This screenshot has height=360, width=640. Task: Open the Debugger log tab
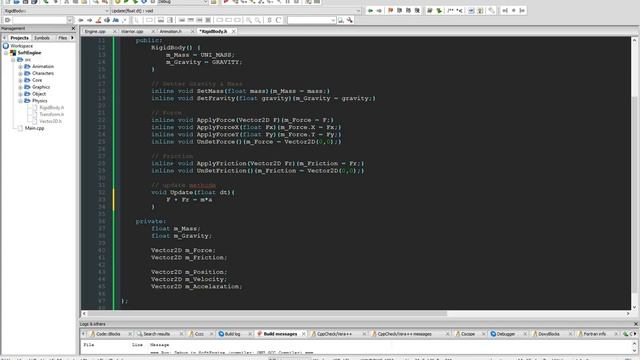point(506,334)
